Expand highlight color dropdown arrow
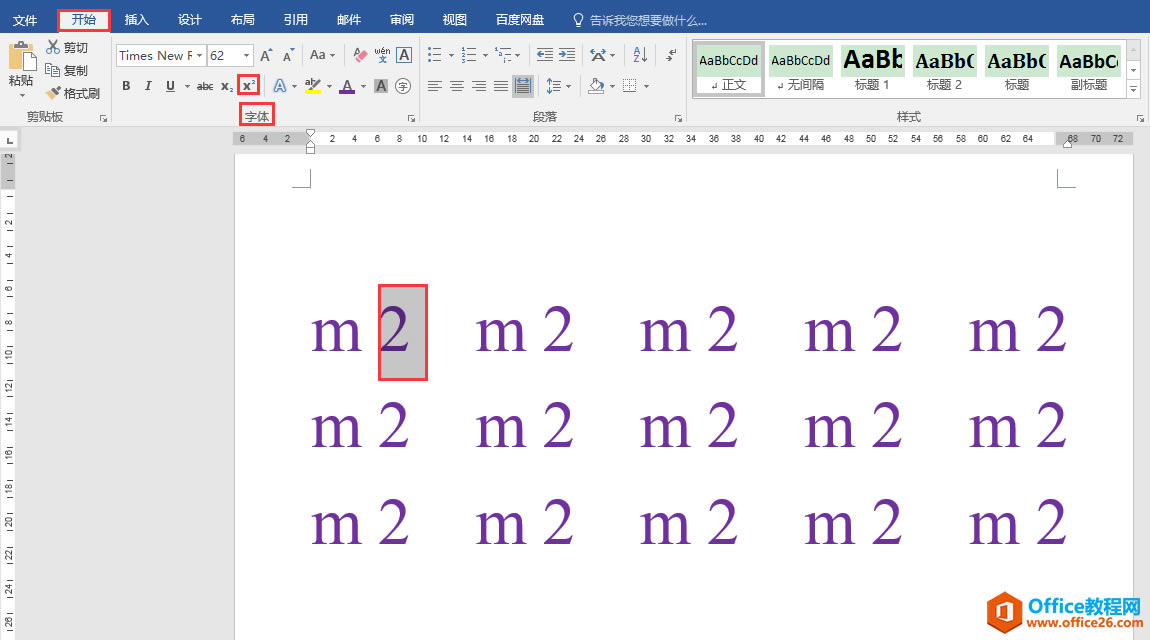Image resolution: width=1150 pixels, height=640 pixels. point(329,87)
